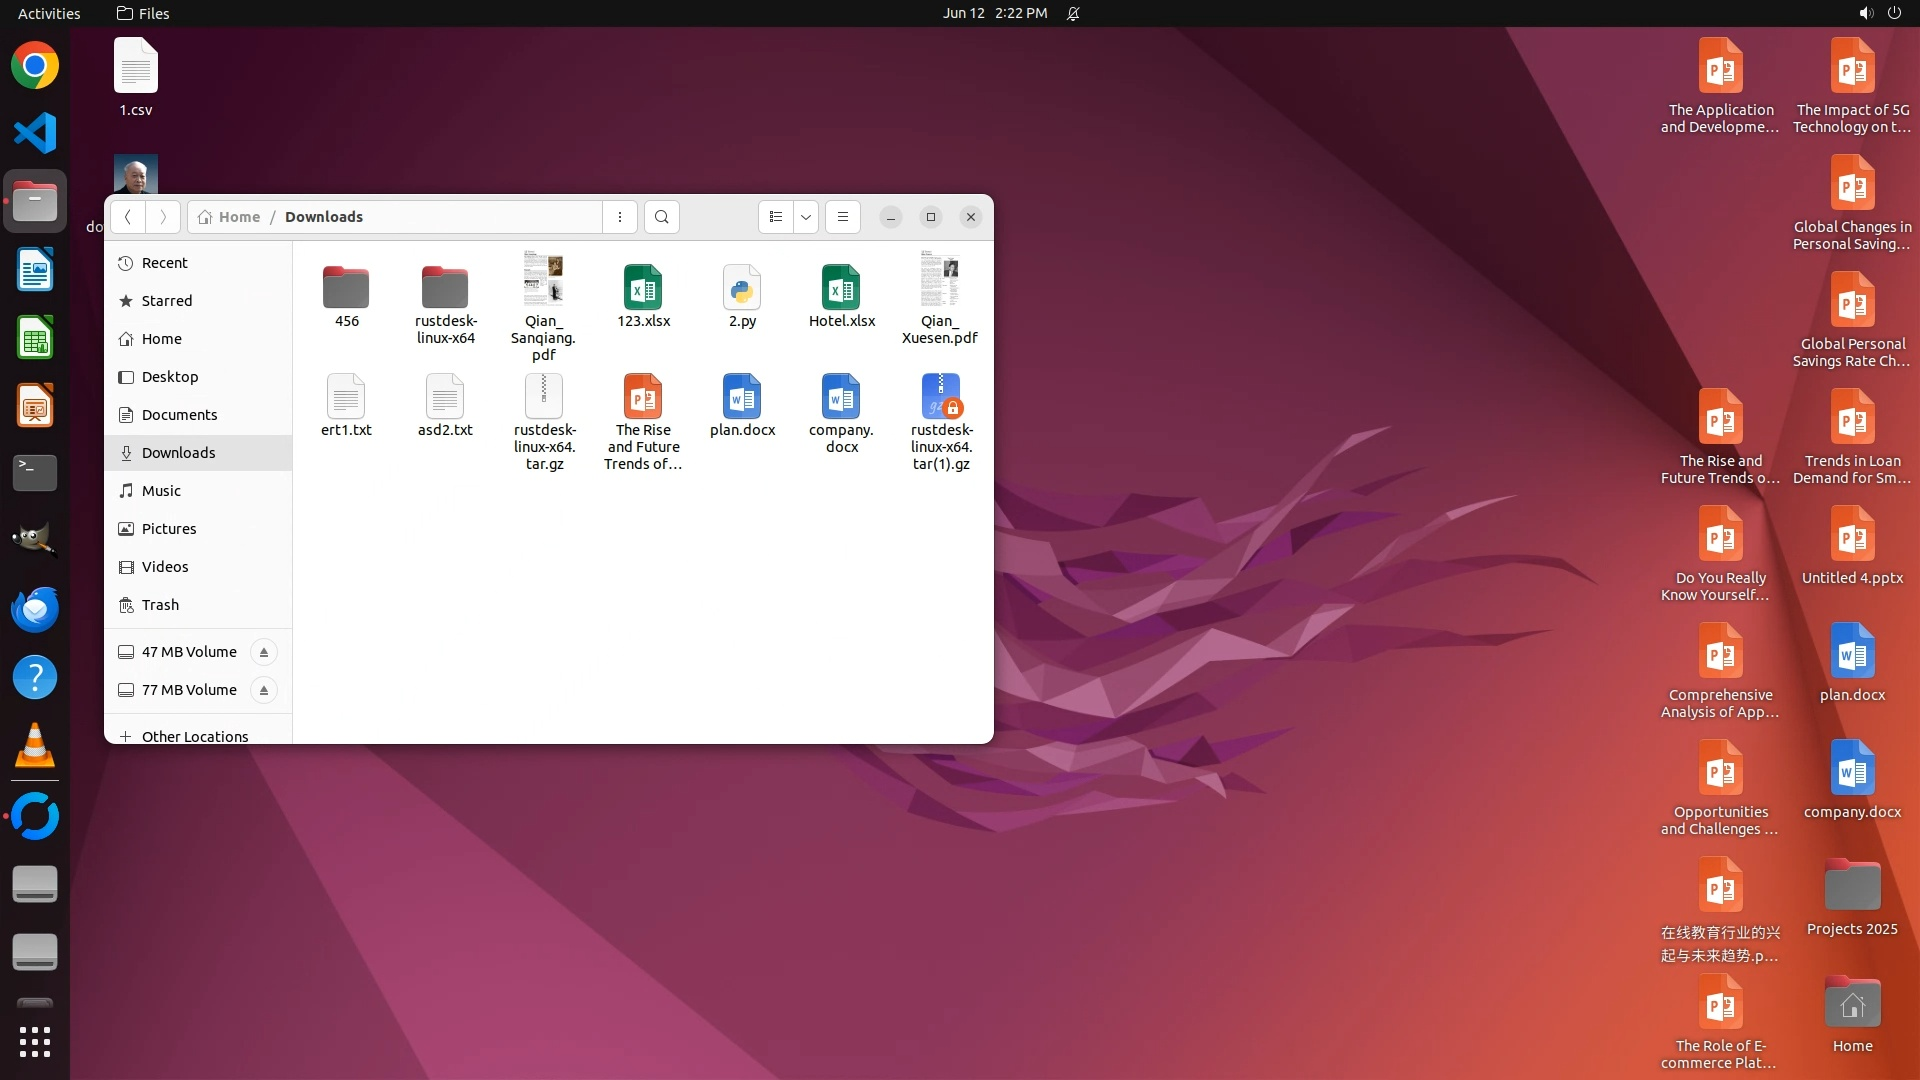The width and height of the screenshot is (1920, 1080).
Task: Open the hamburger main menu in Files
Action: pyautogui.click(x=843, y=217)
